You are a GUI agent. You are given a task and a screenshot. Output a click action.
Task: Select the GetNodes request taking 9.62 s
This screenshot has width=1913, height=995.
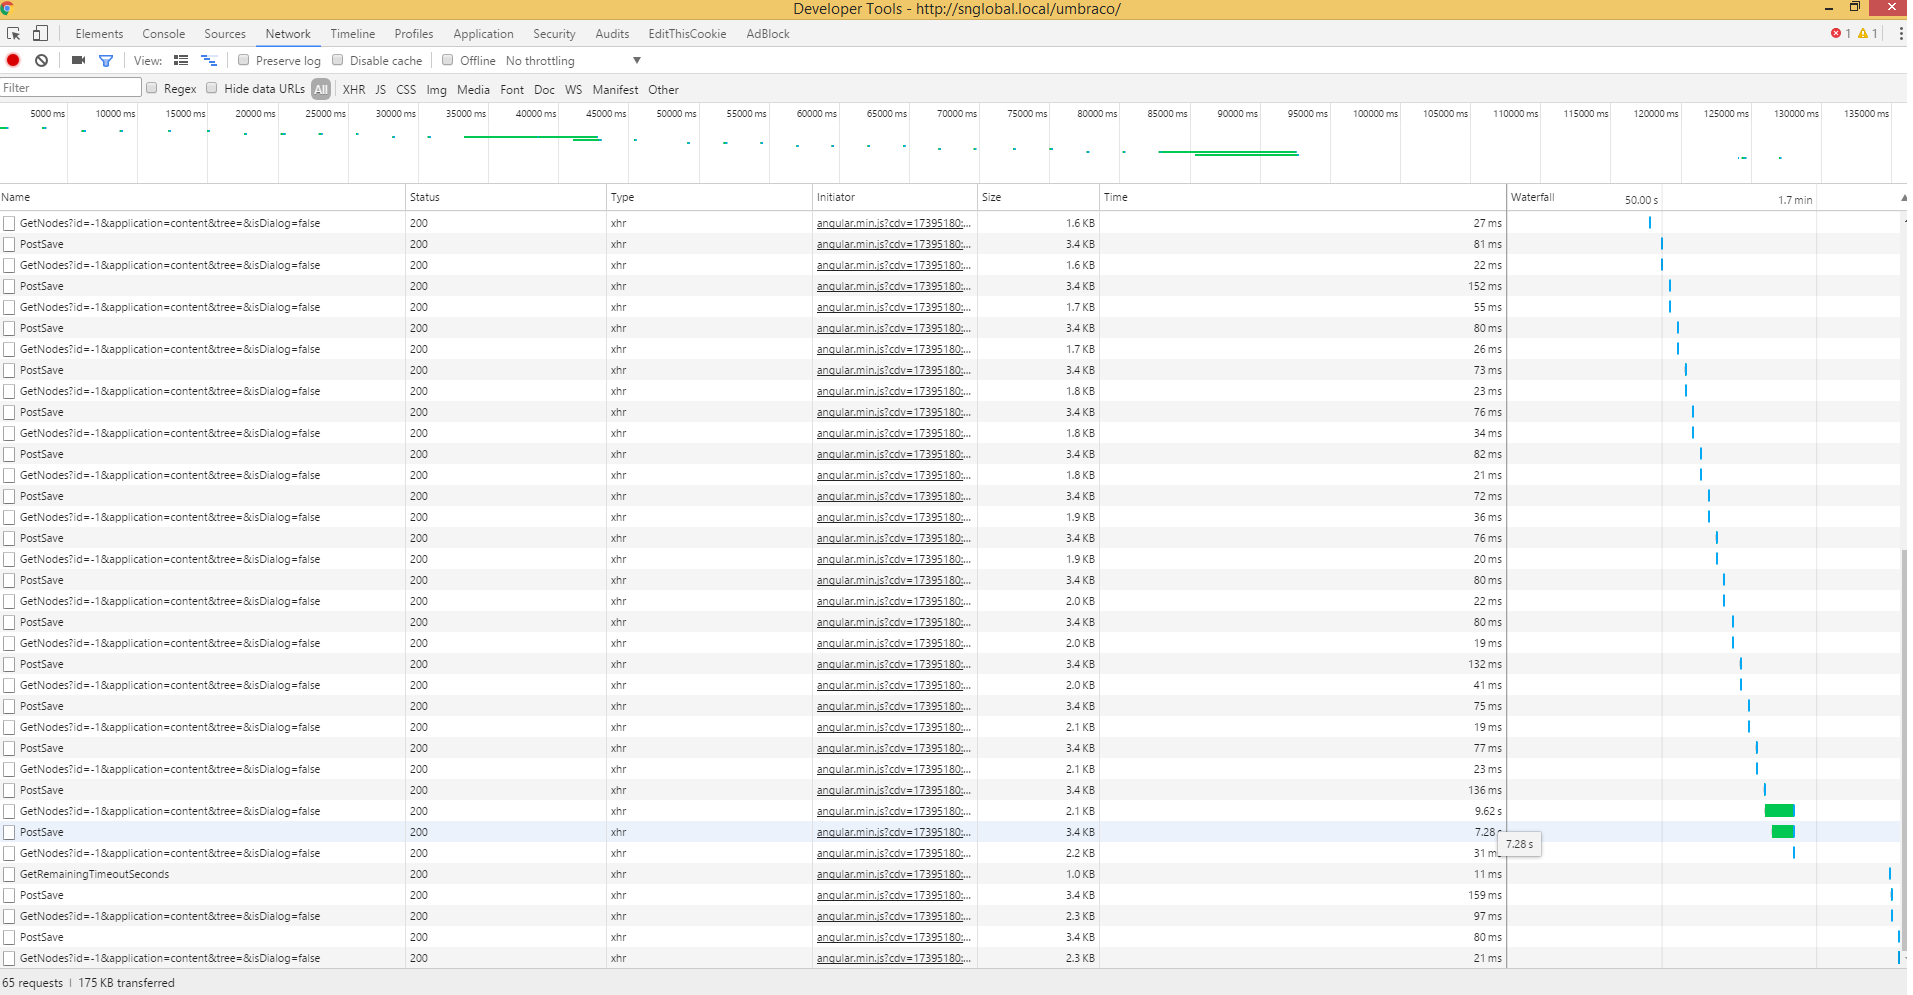170,812
